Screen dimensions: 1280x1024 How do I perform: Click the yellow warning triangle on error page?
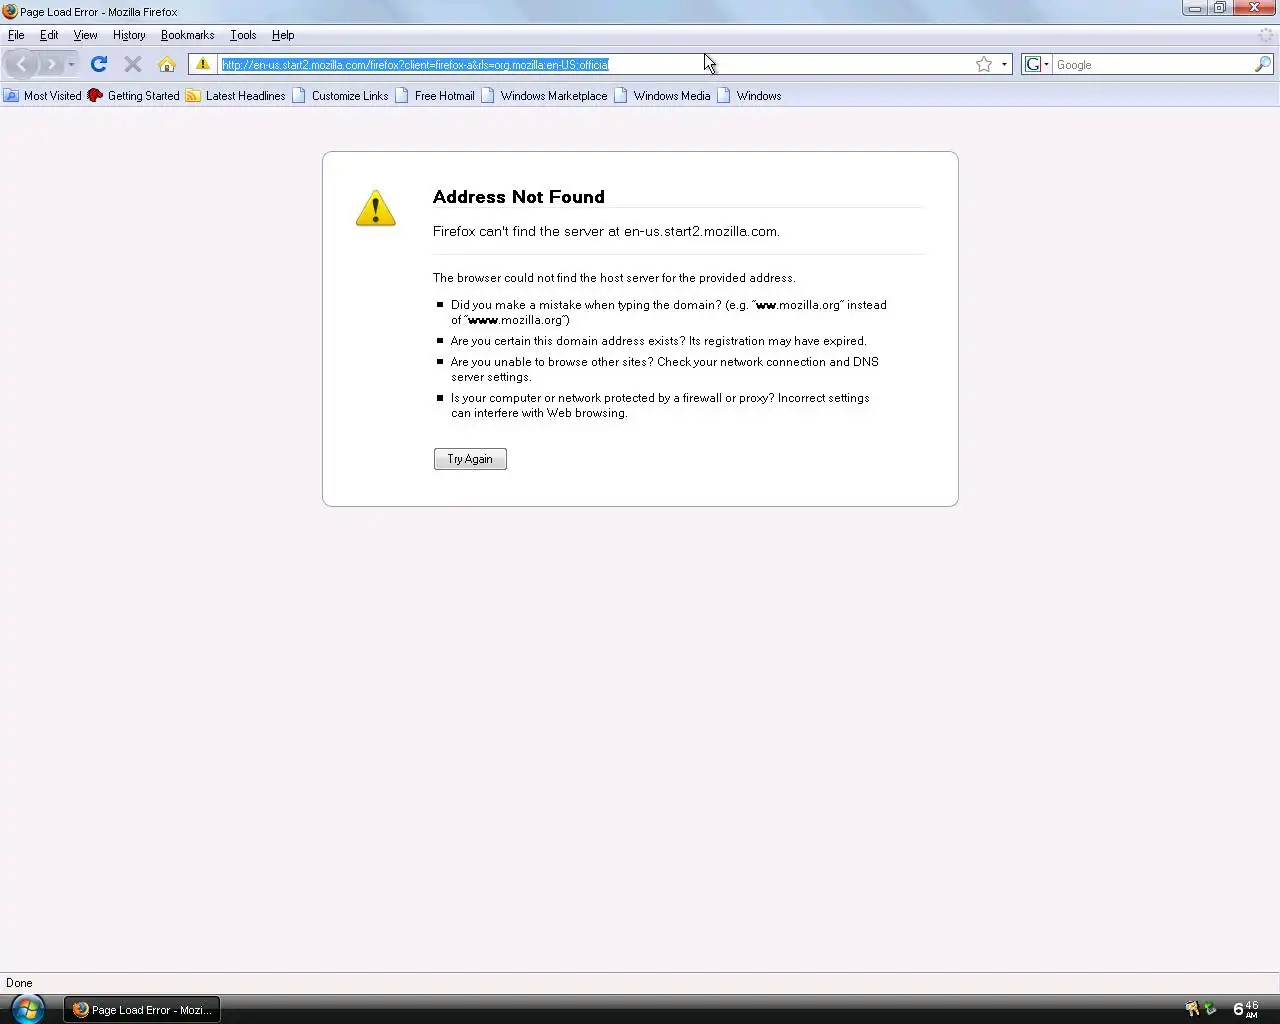(x=376, y=208)
